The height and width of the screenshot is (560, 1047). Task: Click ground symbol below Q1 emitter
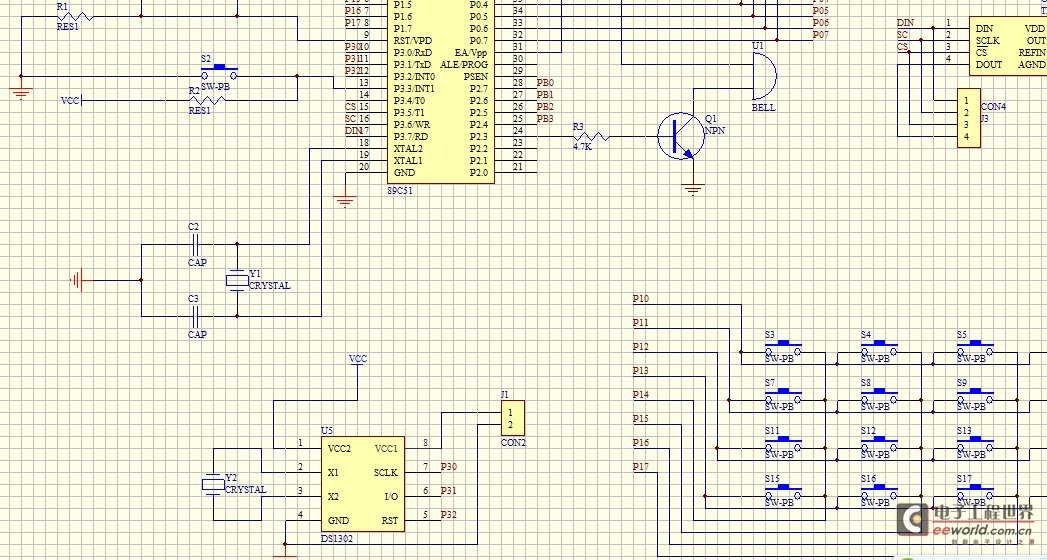pos(694,188)
